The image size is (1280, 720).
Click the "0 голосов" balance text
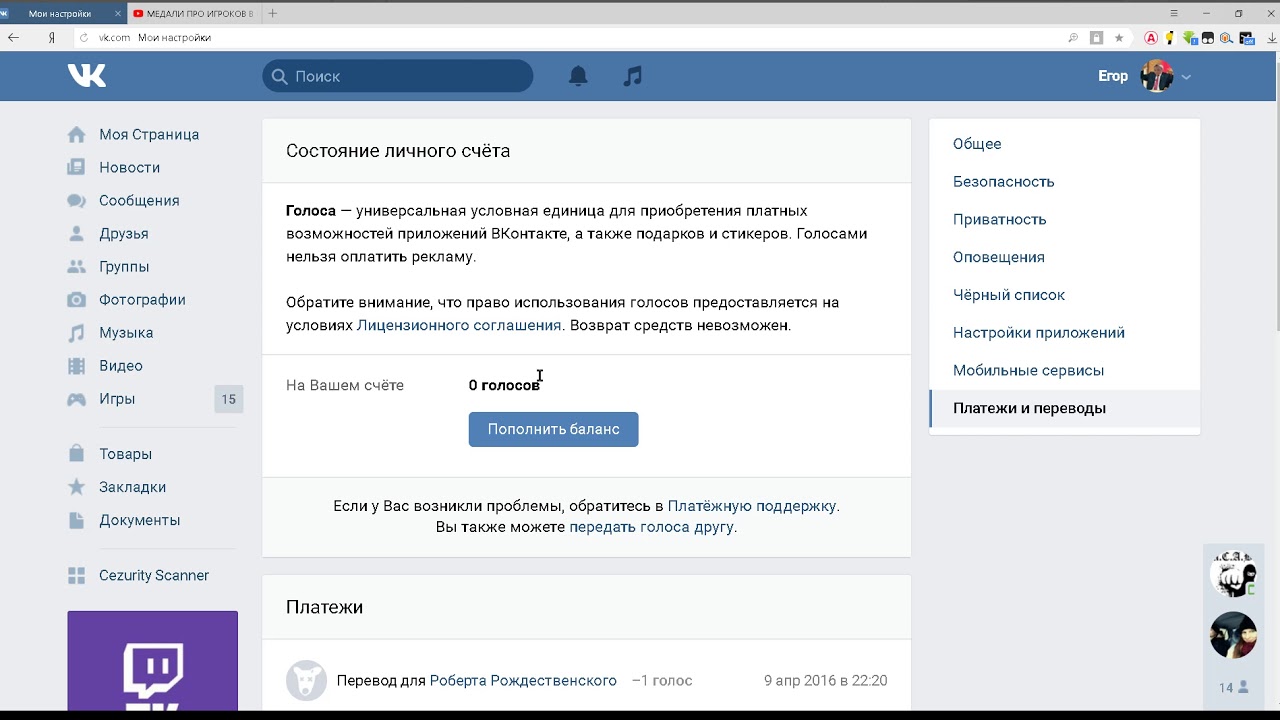point(504,386)
